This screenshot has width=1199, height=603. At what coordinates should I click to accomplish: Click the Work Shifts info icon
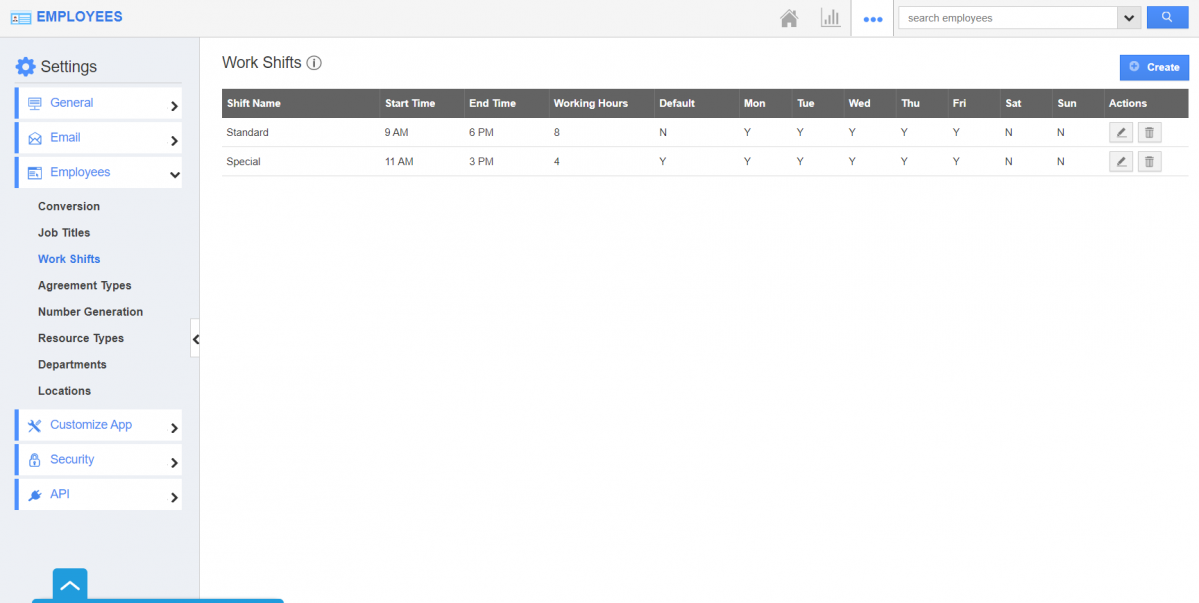tap(314, 63)
